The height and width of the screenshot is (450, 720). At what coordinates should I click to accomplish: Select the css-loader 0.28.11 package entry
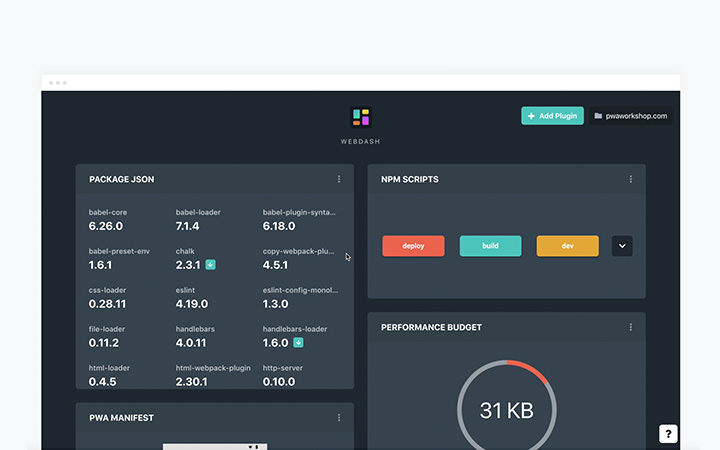pos(109,298)
